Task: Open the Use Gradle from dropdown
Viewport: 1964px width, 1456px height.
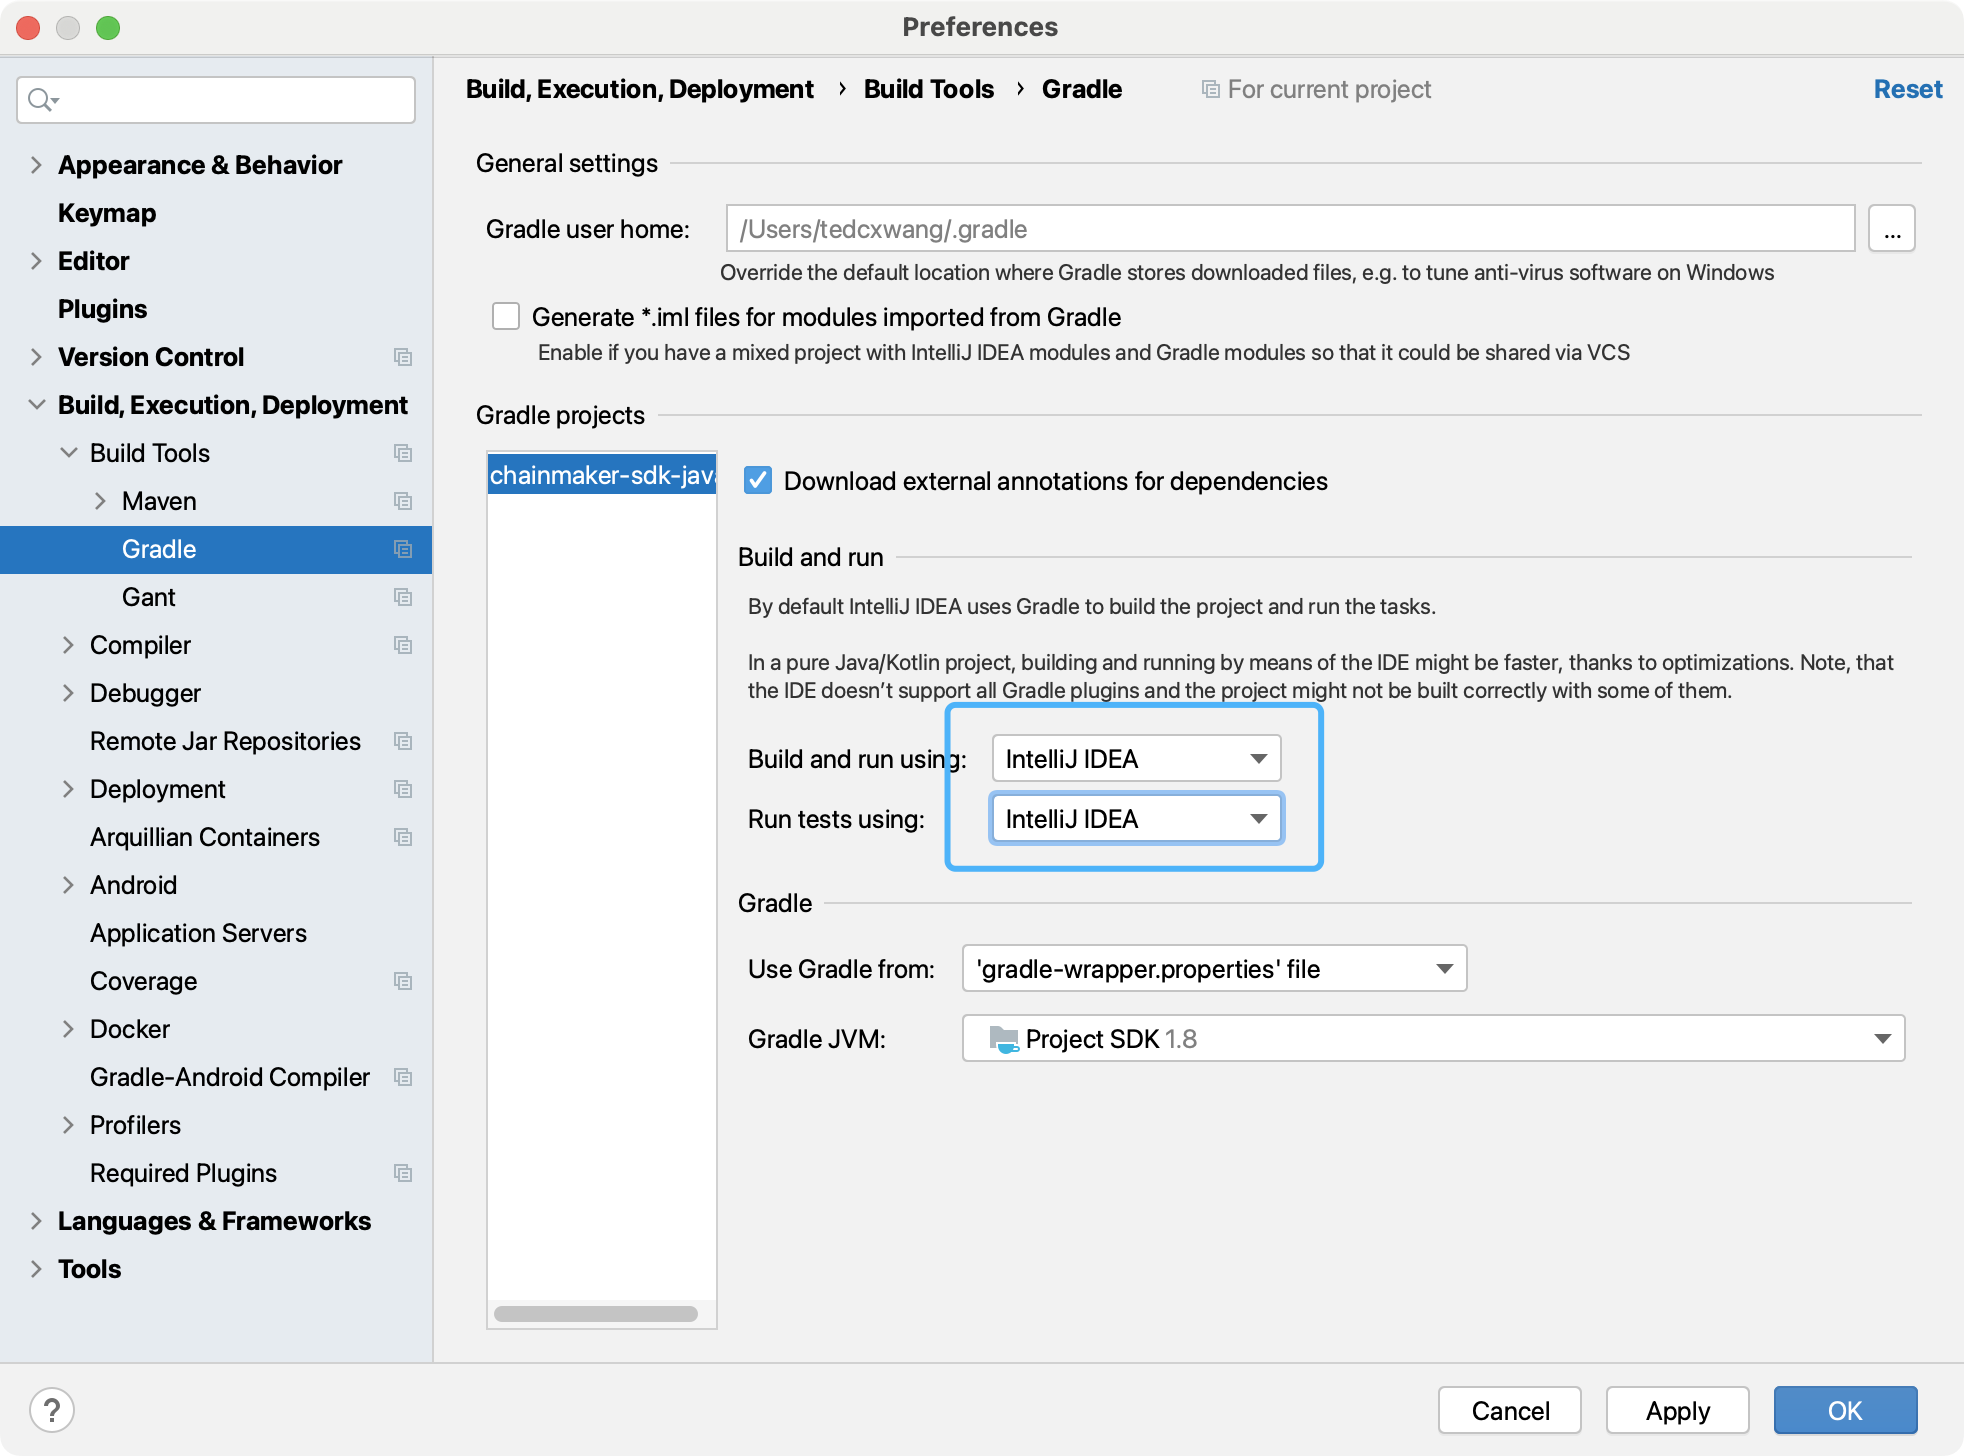Action: click(1214, 969)
